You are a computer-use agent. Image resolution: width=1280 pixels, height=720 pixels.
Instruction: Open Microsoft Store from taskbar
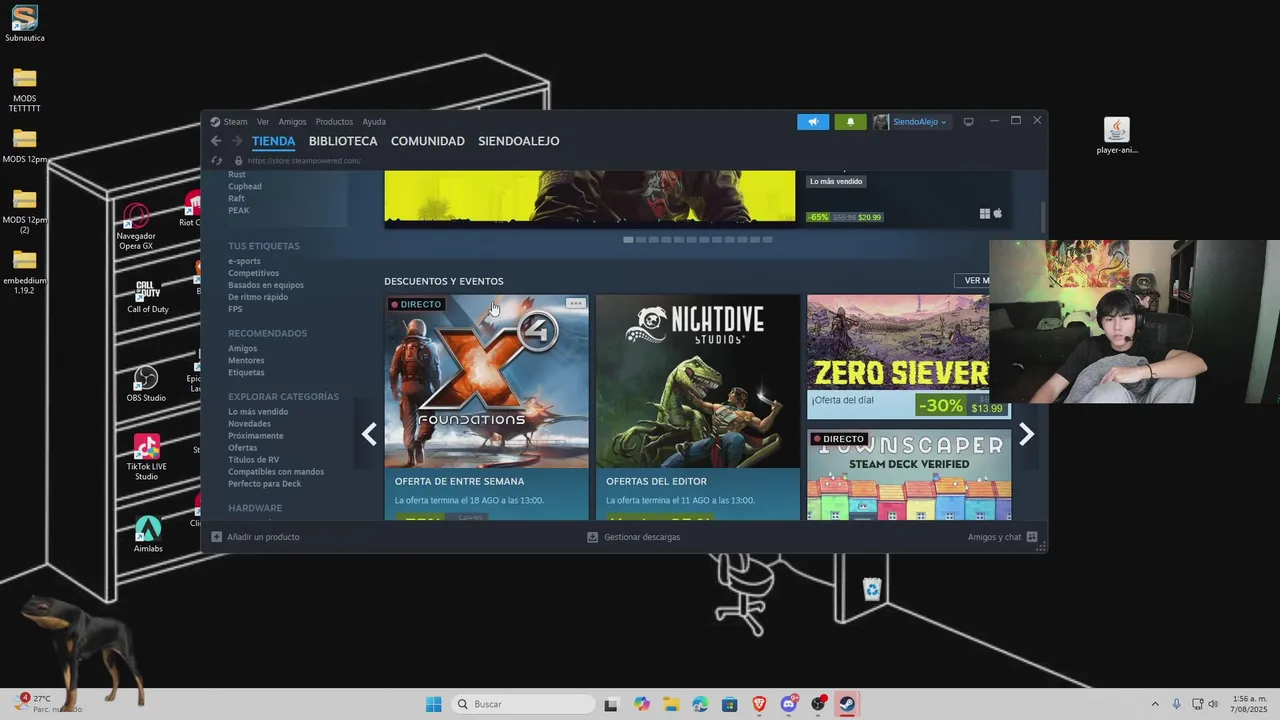coord(730,704)
